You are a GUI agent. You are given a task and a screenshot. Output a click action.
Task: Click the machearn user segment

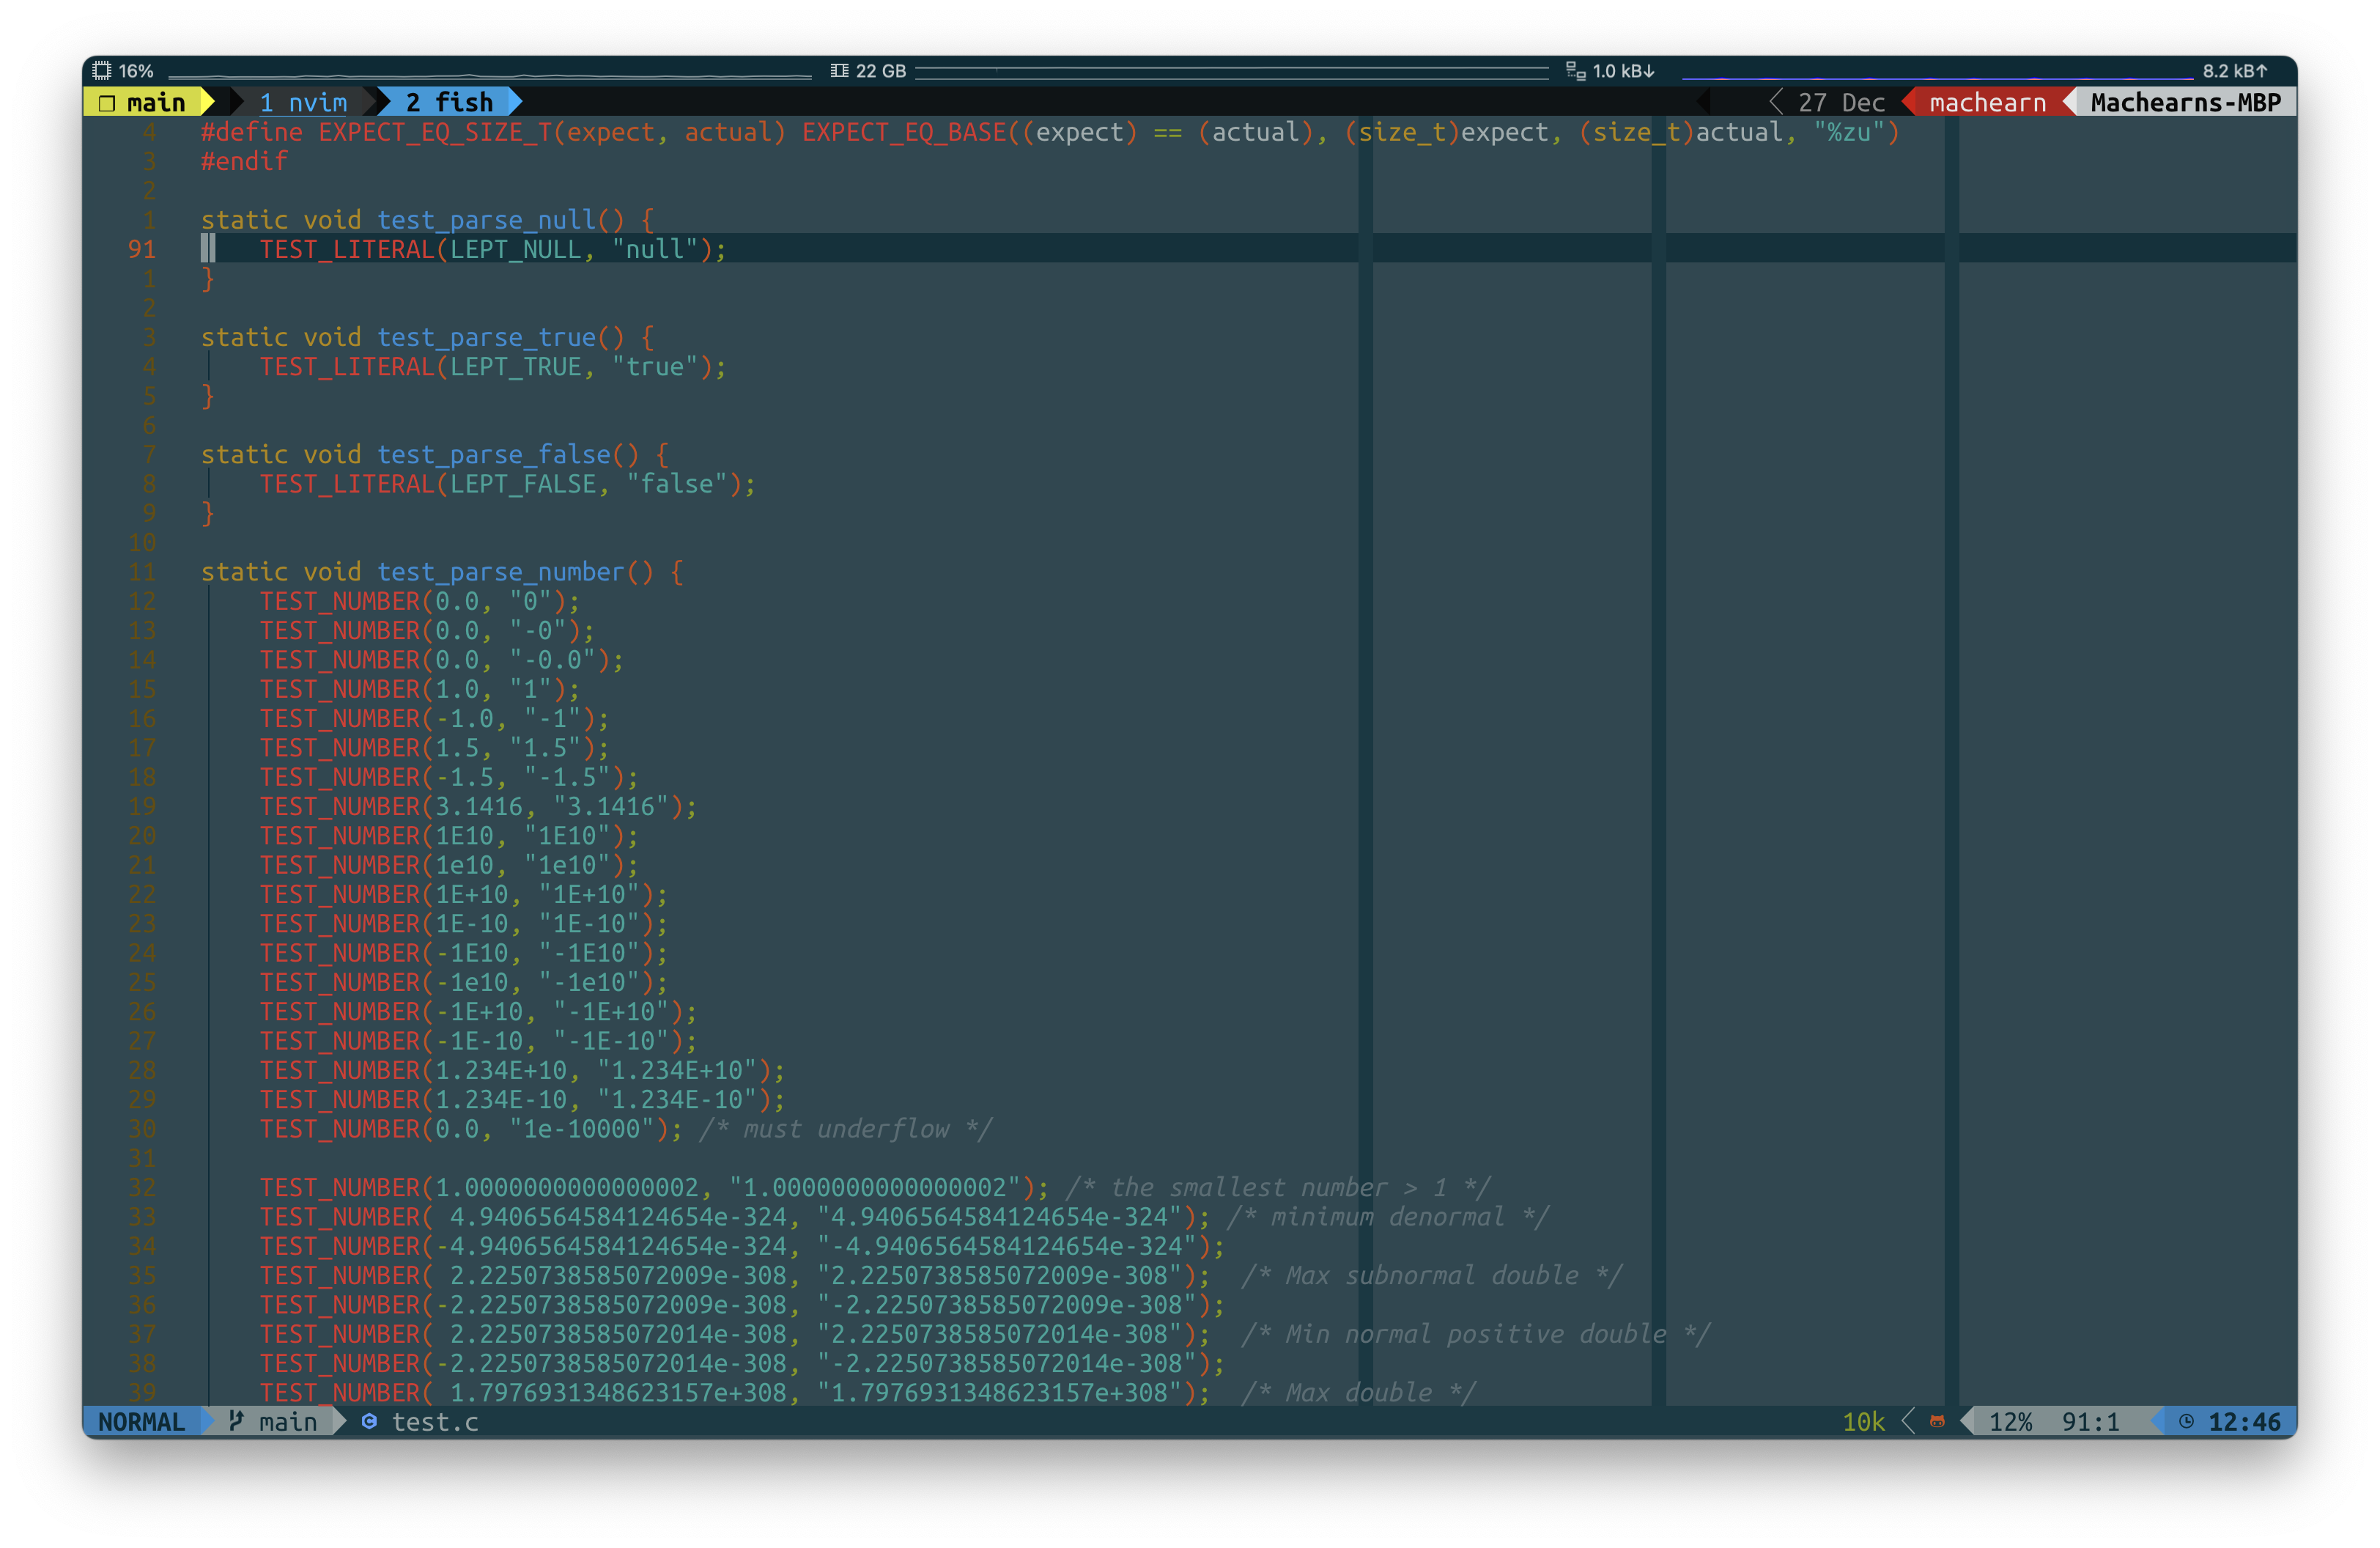click(1987, 102)
